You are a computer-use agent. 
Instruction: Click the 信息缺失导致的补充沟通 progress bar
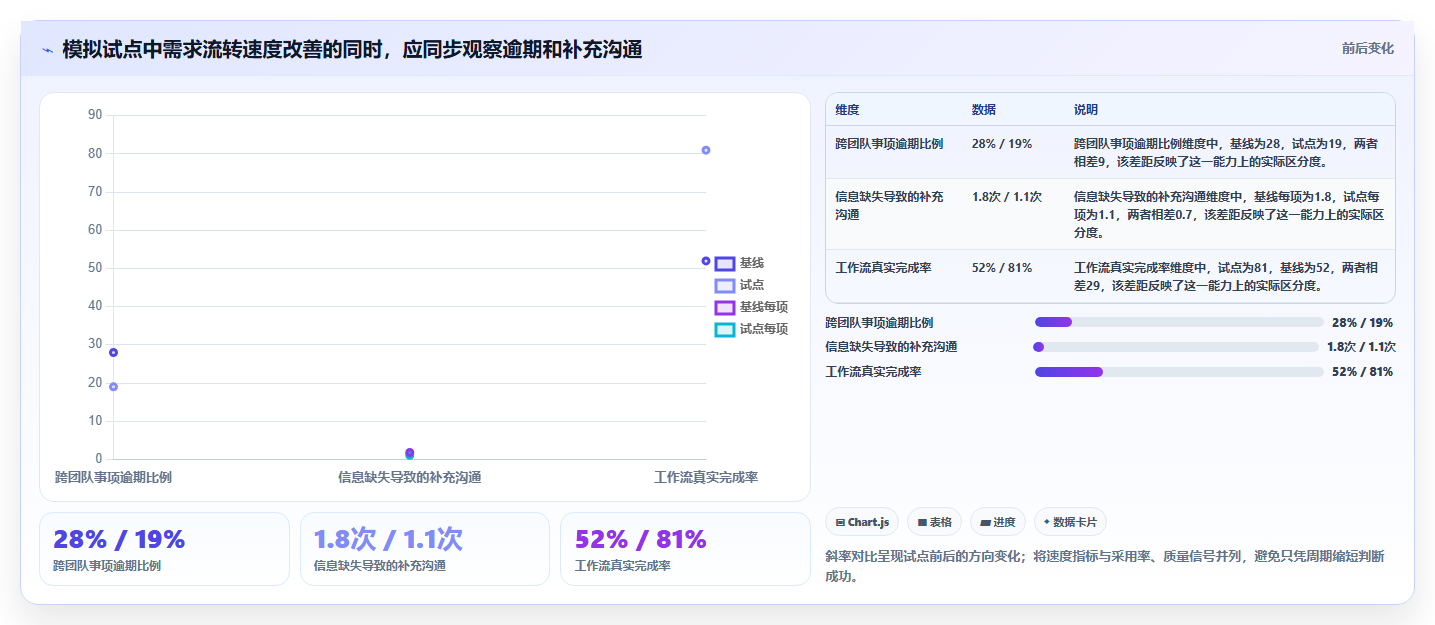click(1176, 347)
